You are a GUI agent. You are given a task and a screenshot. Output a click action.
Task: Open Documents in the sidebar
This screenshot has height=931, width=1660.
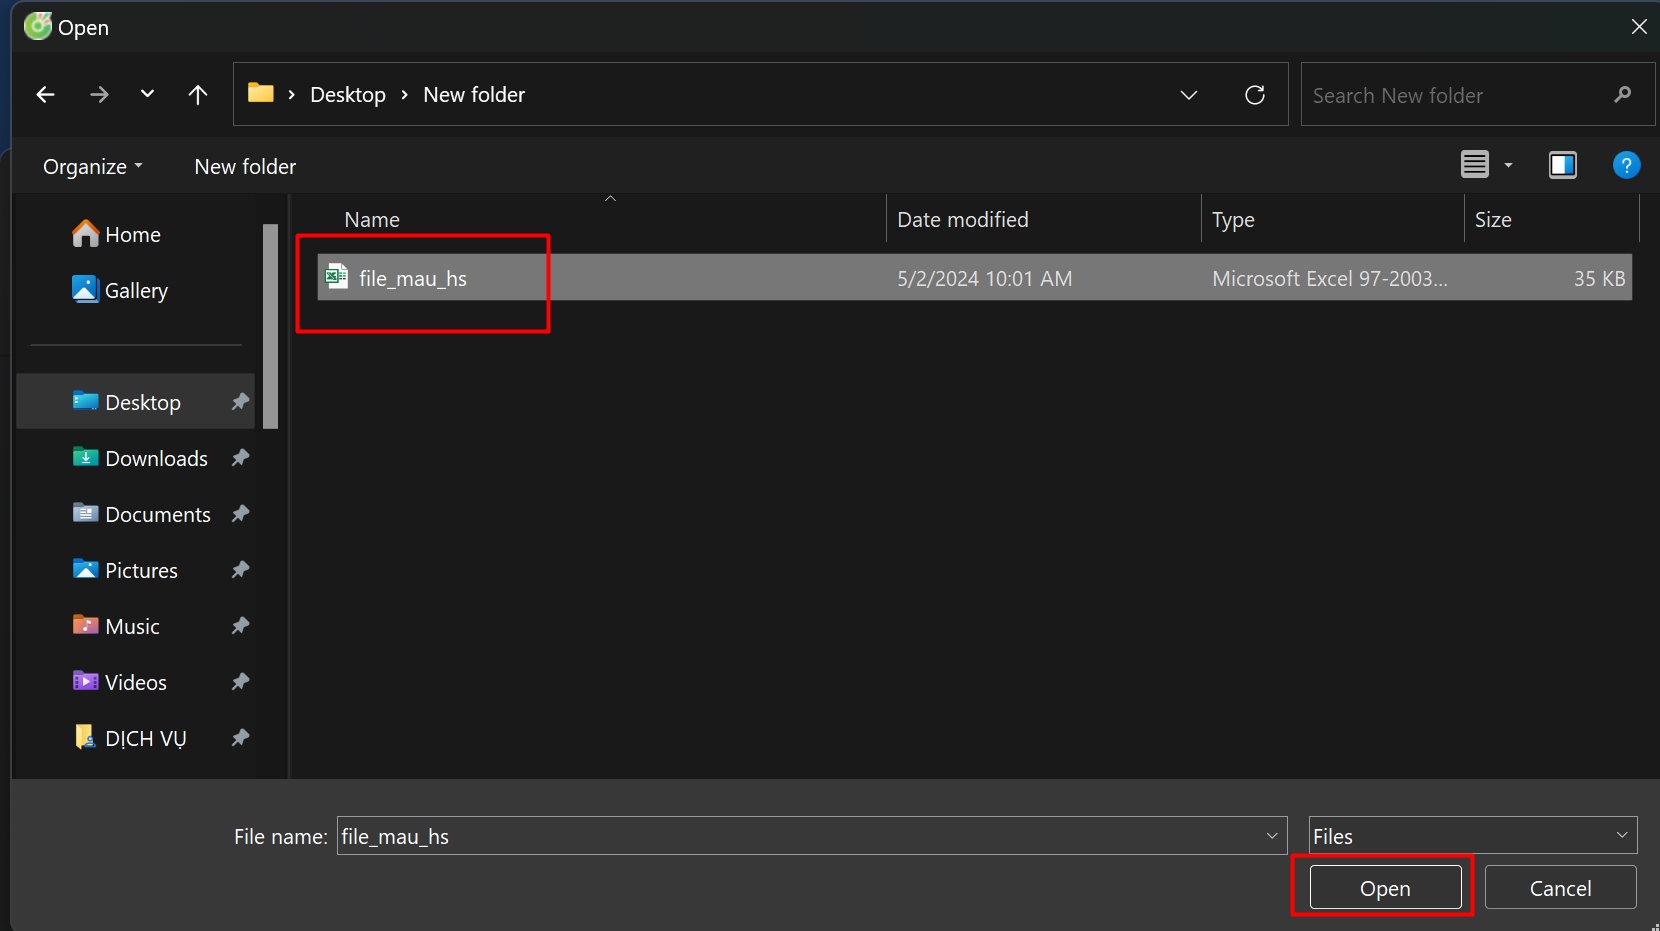pyautogui.click(x=157, y=515)
